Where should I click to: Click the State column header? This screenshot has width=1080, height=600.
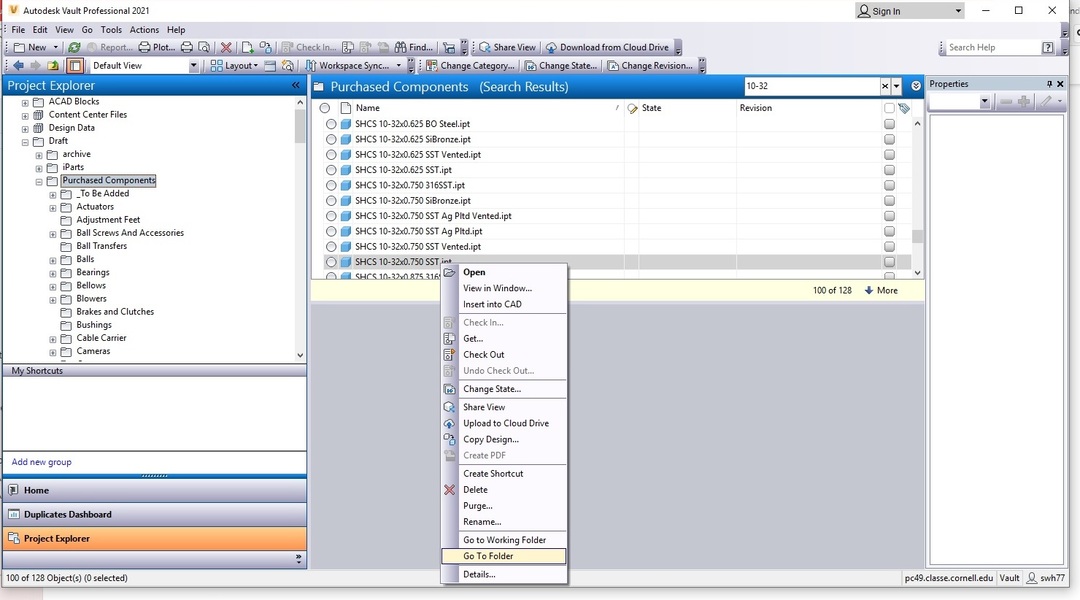652,108
